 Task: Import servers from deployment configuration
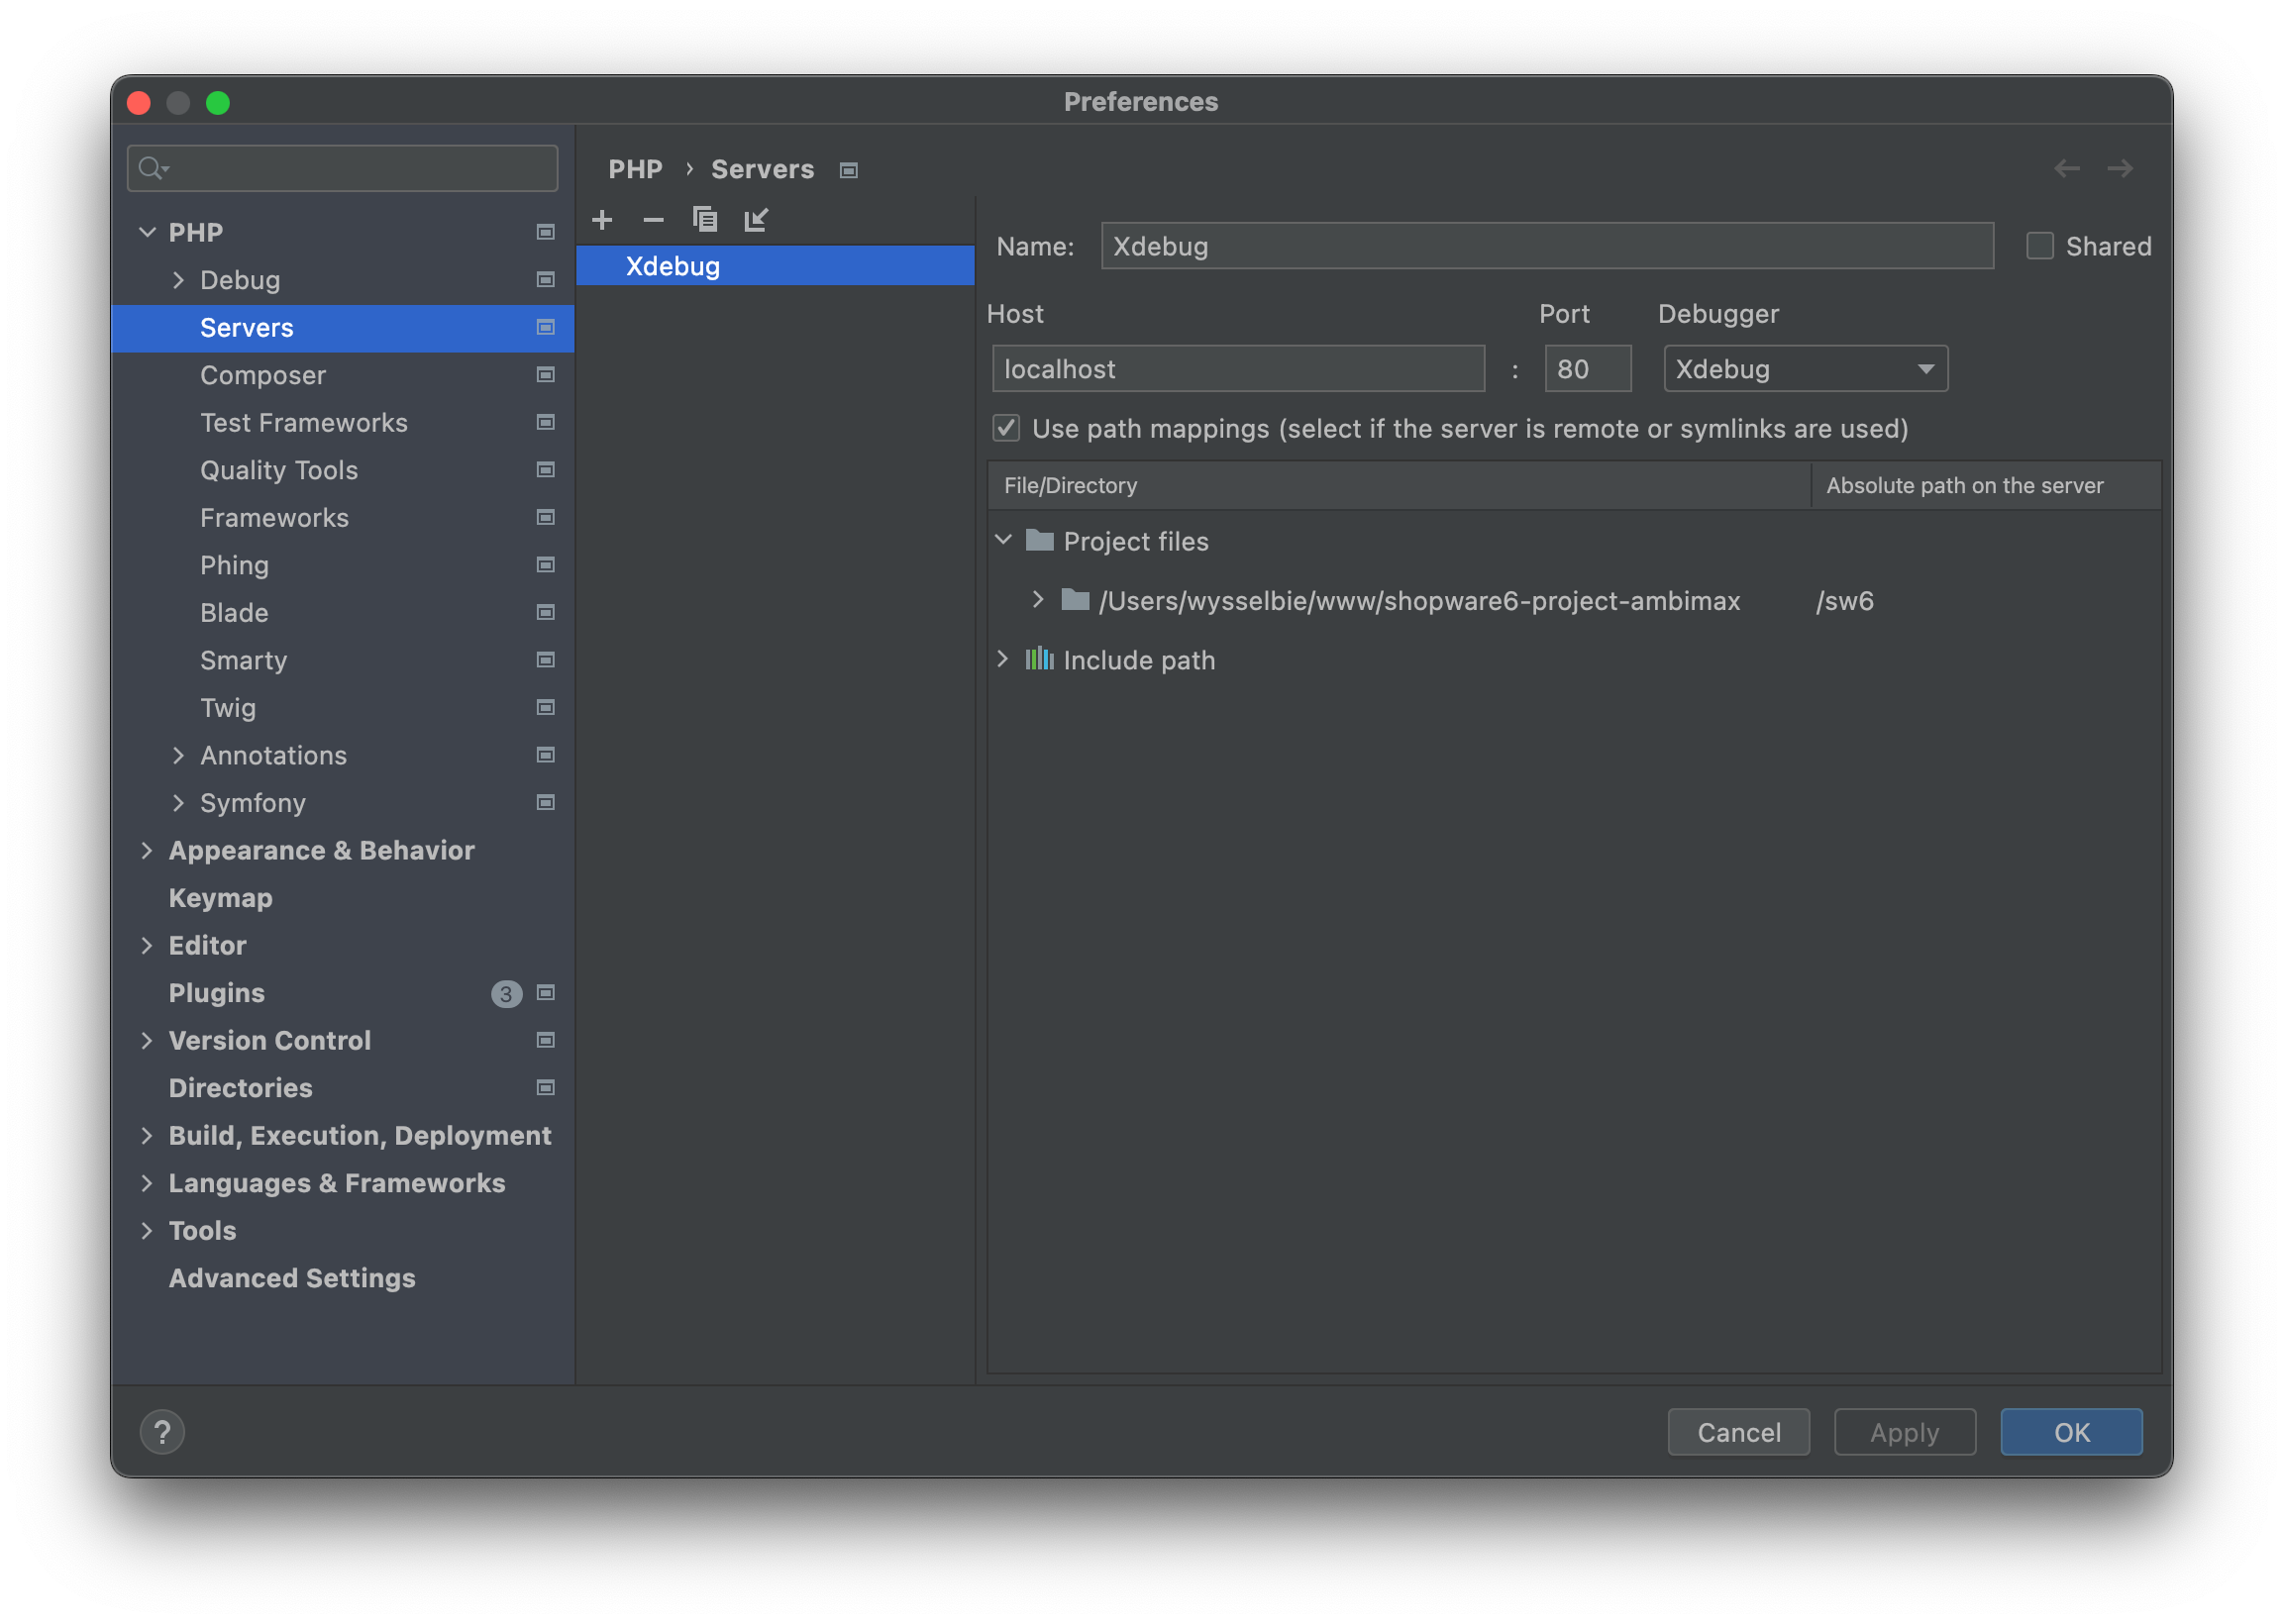(757, 220)
